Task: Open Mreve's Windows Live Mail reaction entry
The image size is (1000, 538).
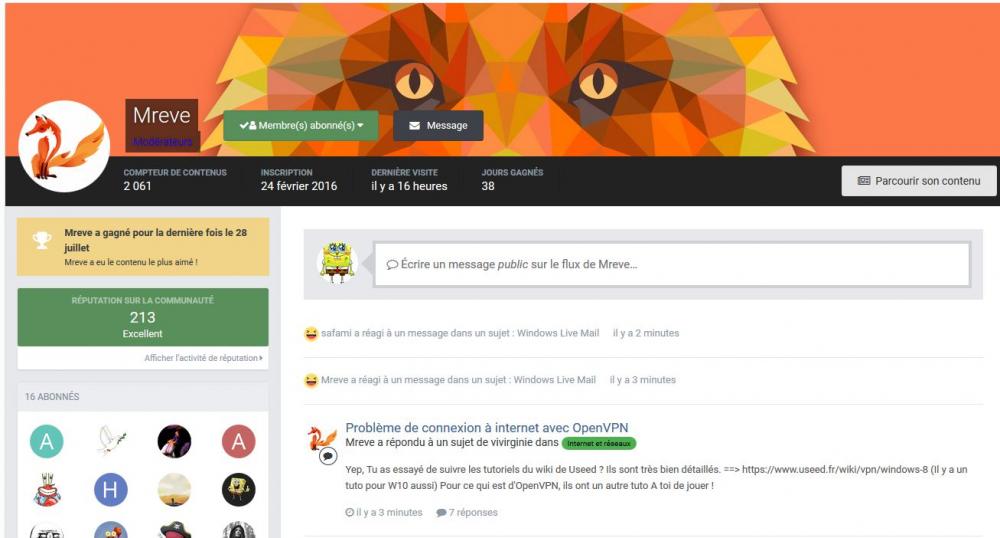Action: [x=458, y=380]
